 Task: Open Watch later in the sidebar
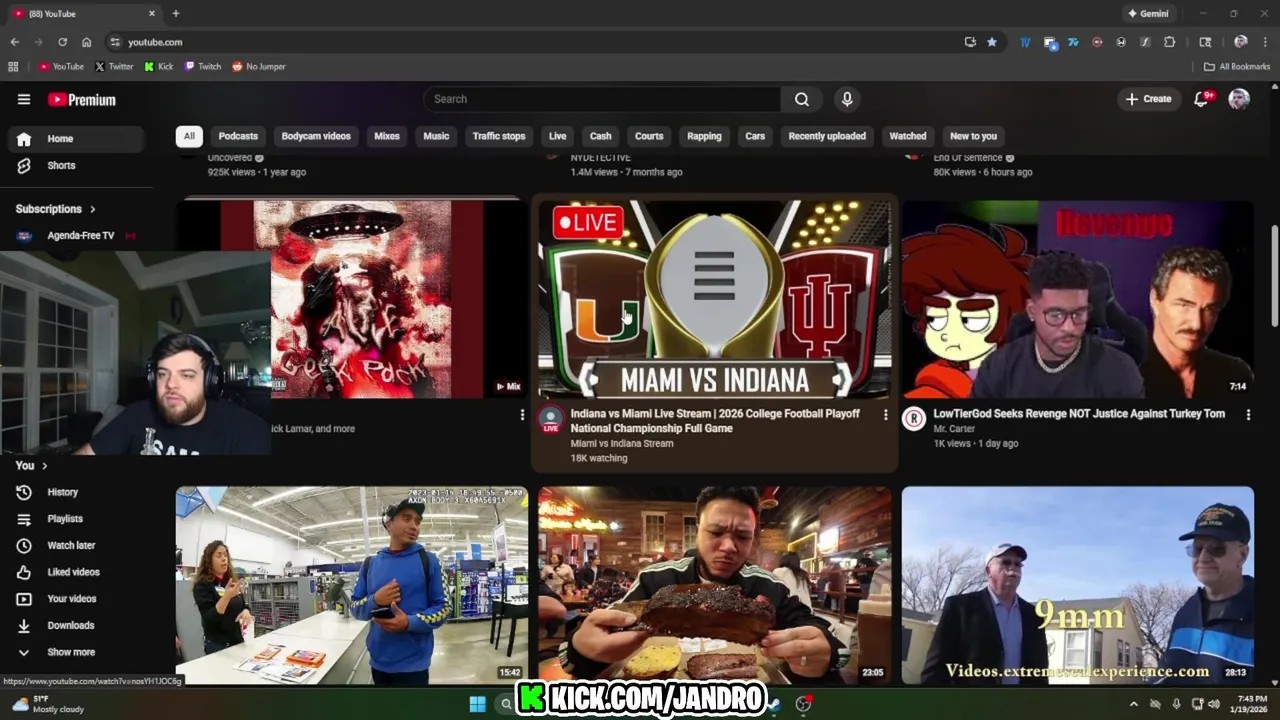pos(70,545)
